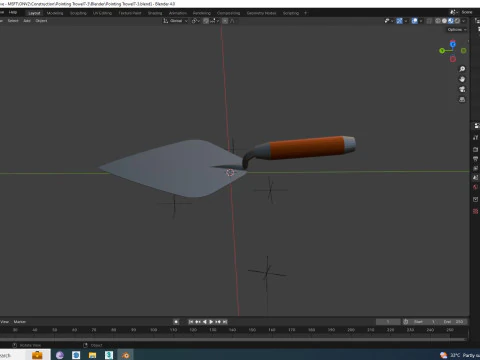Open the timeline Marker menu
Image resolution: width=480 pixels, height=360 pixels.
tap(20, 322)
